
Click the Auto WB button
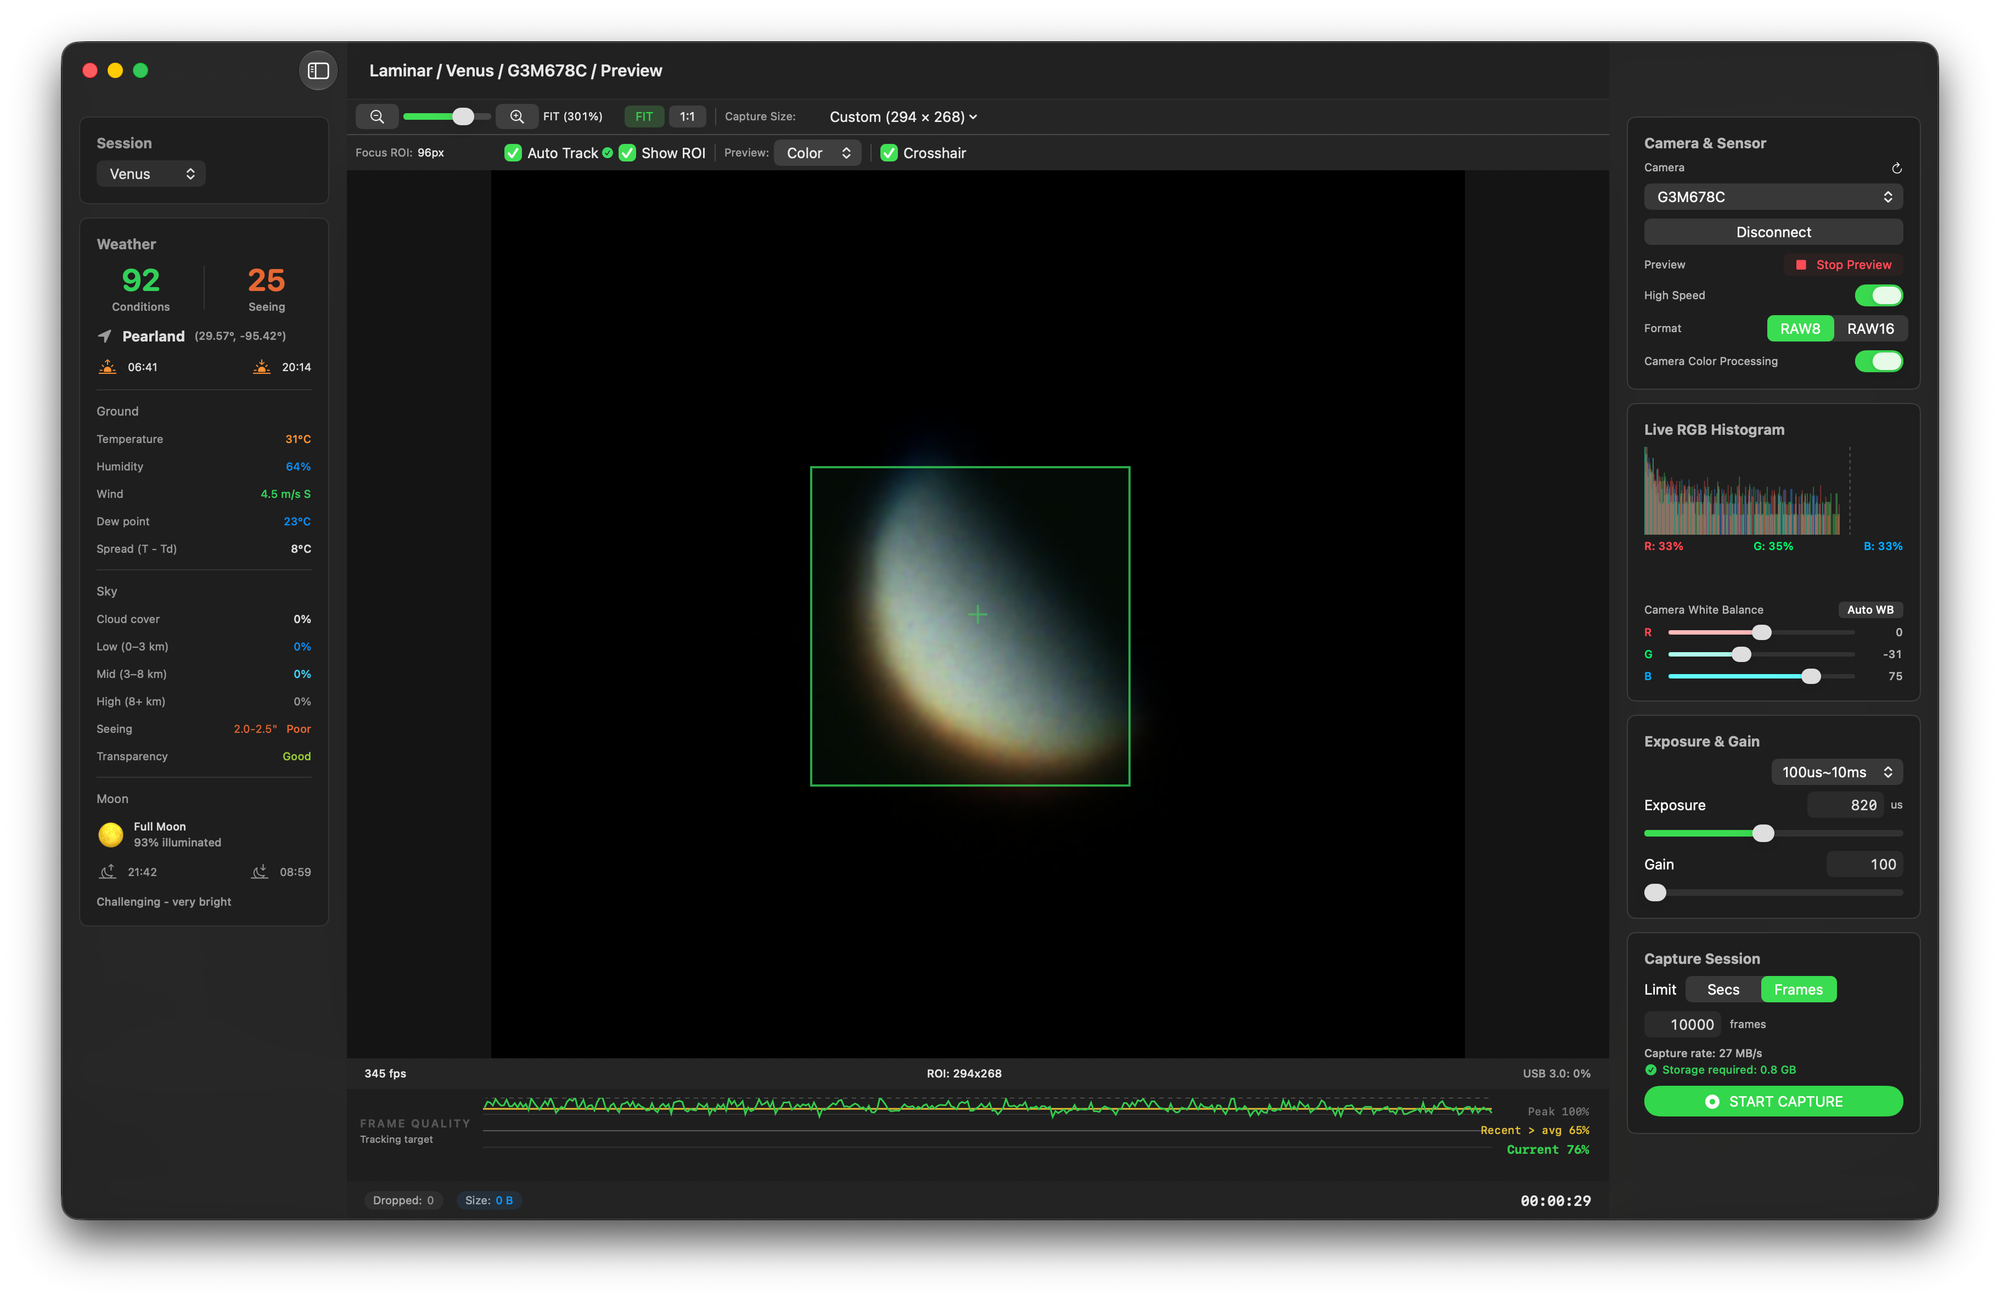(x=1870, y=610)
